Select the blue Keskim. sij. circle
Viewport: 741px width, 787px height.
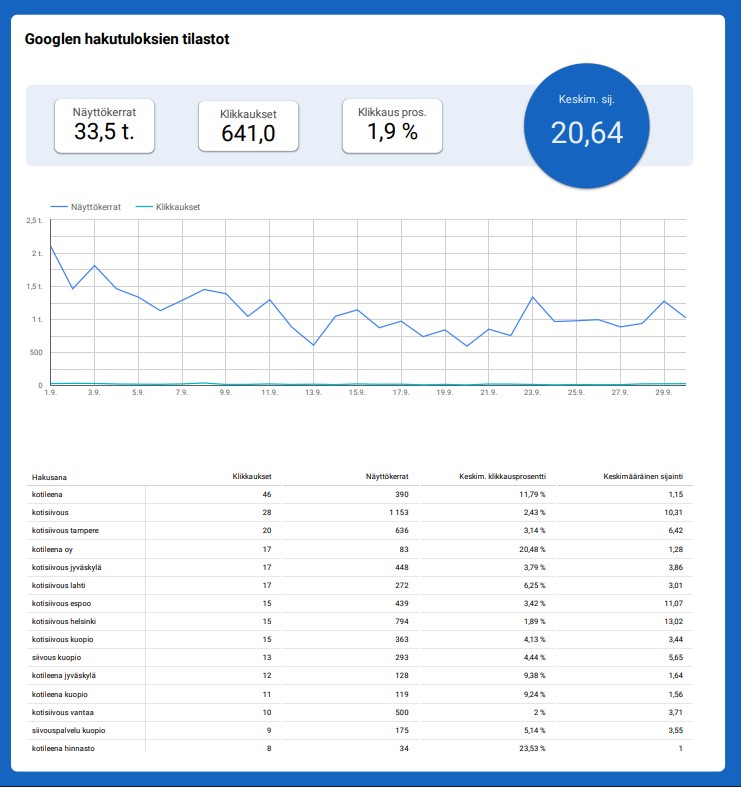[x=586, y=125]
